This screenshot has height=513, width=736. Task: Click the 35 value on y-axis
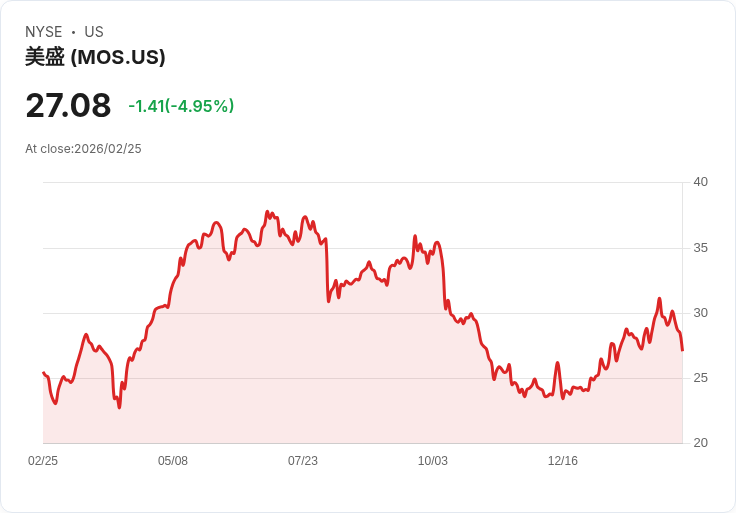(x=700, y=248)
